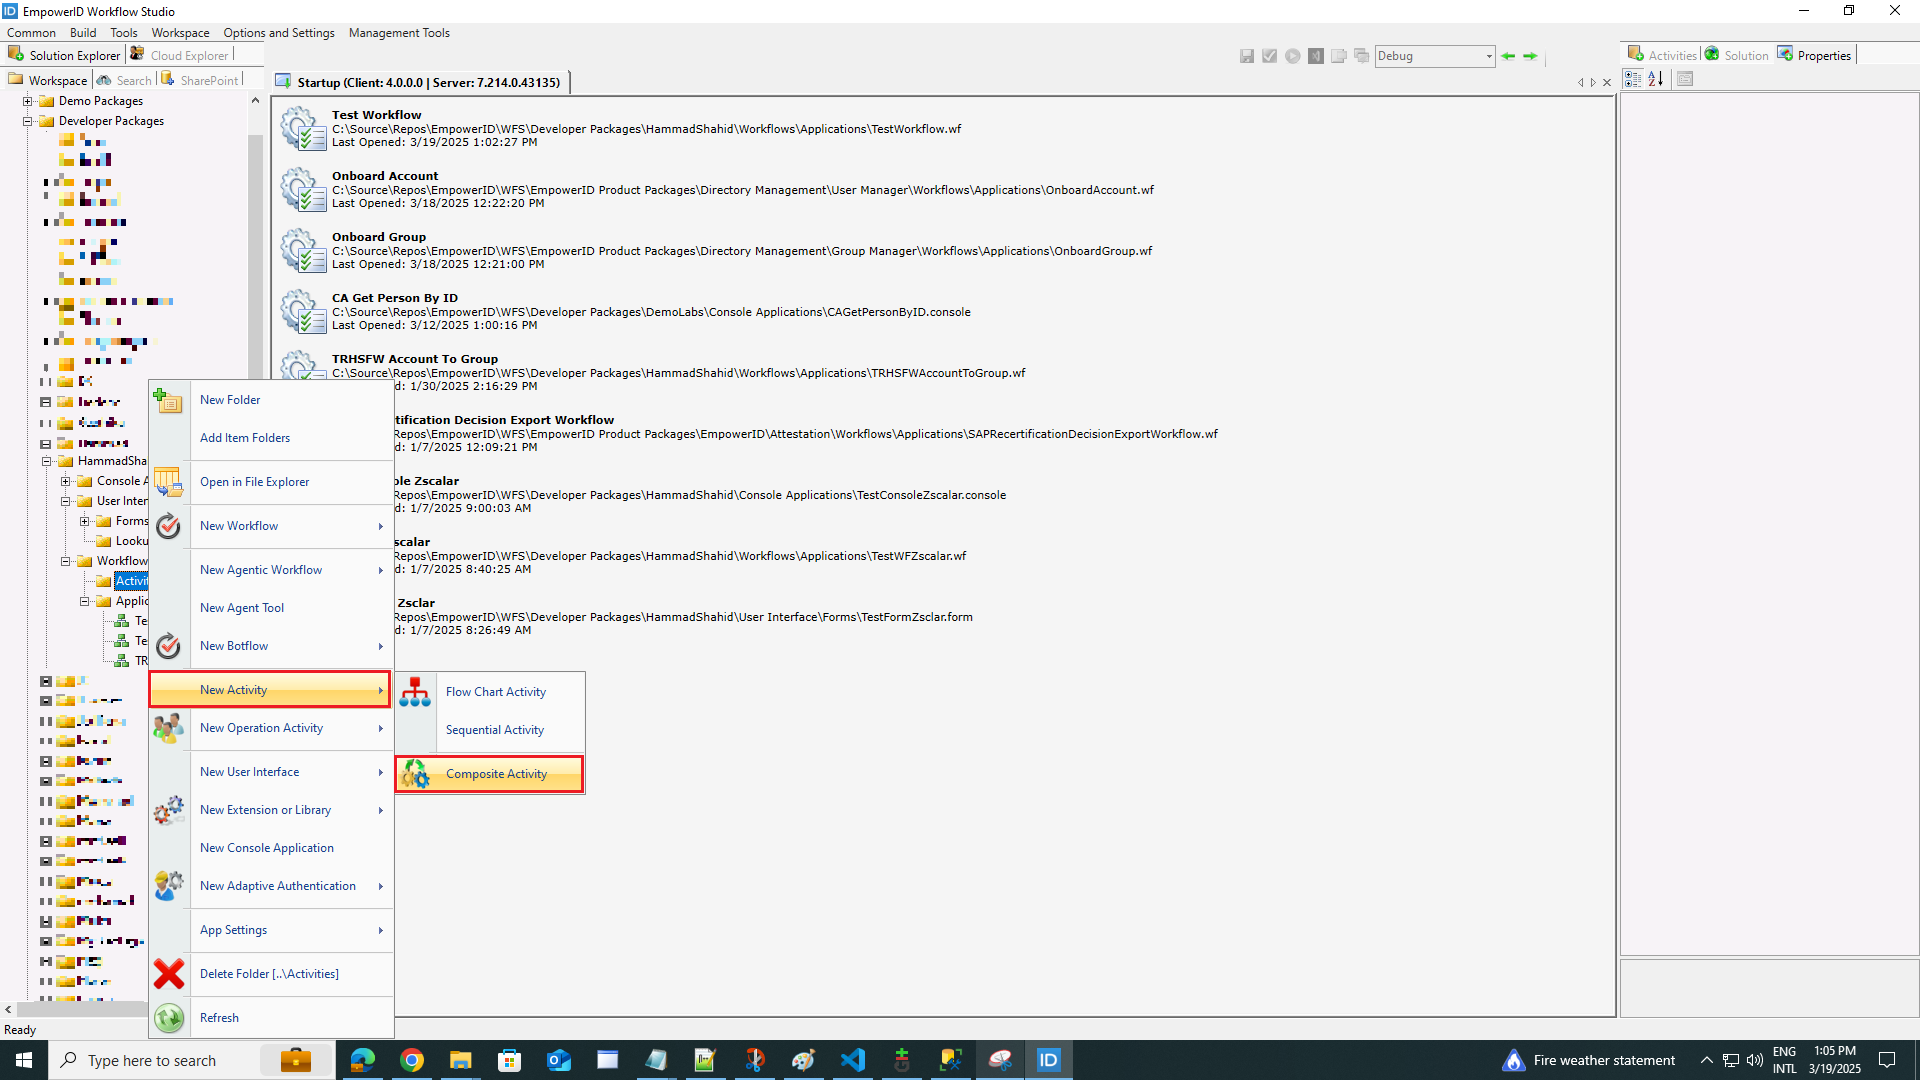The width and height of the screenshot is (1920, 1080).
Task: Select Add Item Folders menu entry
Action: pos(244,438)
